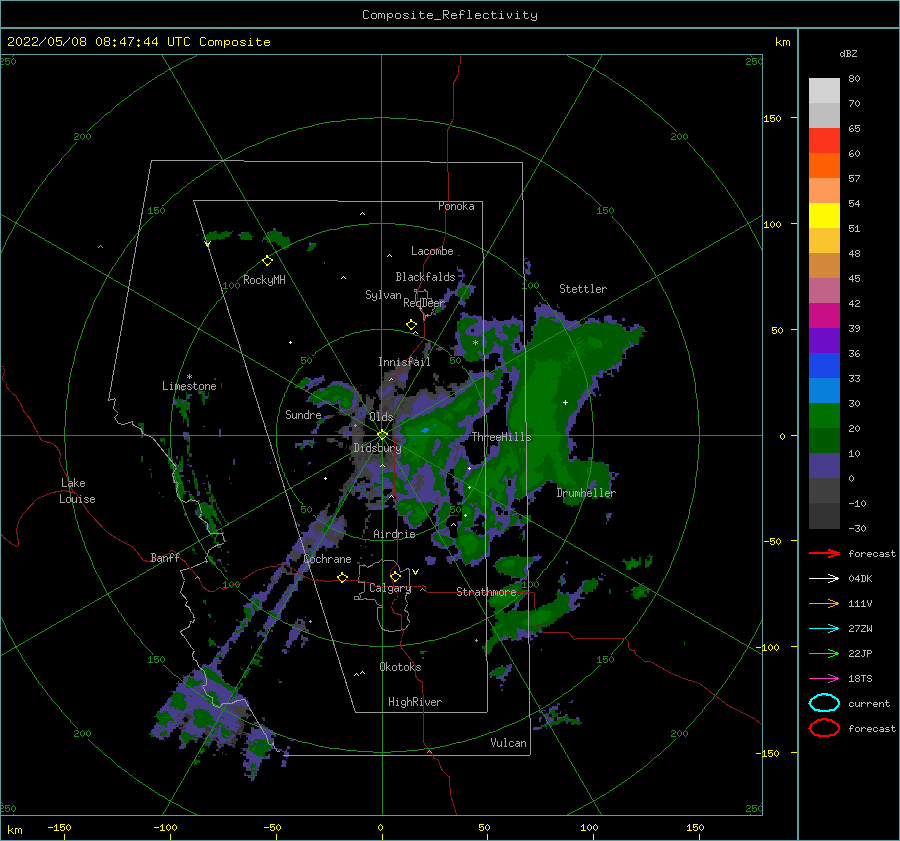The width and height of the screenshot is (900, 841).
Task: Select the Okotoks label
Action: tap(400, 667)
